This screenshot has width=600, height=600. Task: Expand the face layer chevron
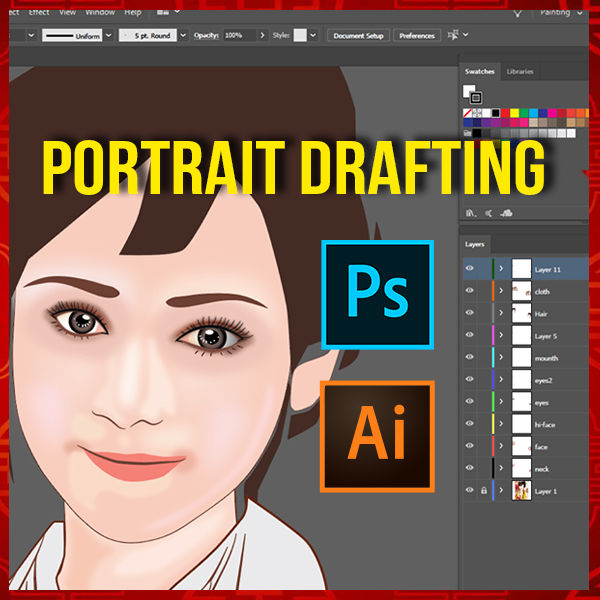click(501, 446)
